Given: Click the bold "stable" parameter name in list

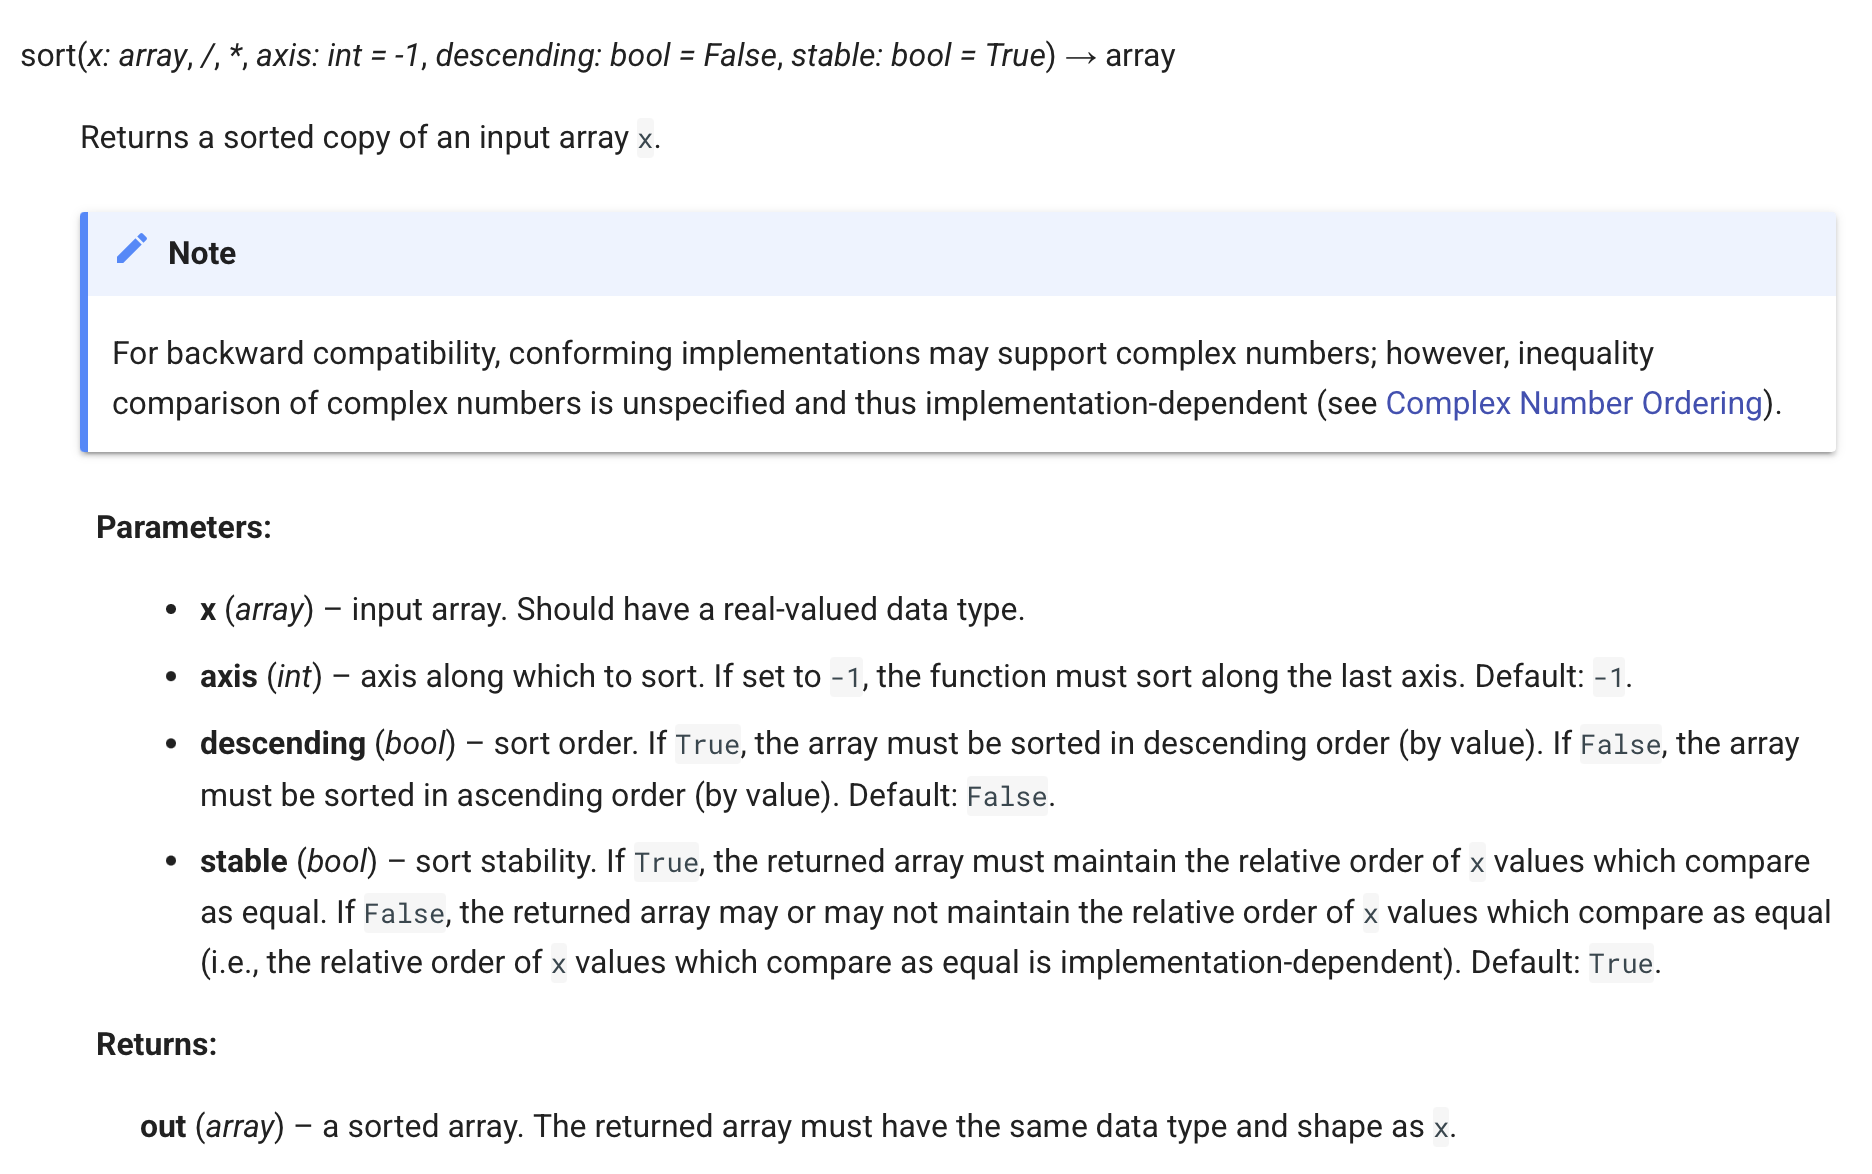Looking at the screenshot, I should 244,862.
